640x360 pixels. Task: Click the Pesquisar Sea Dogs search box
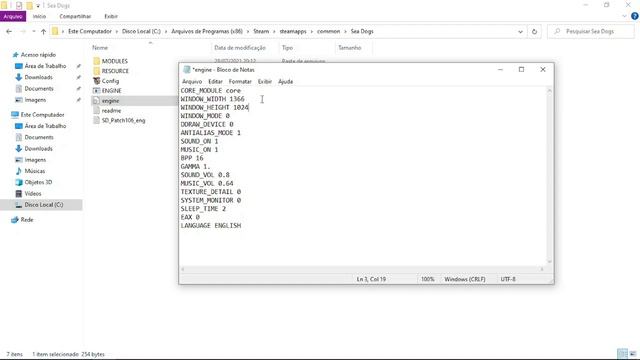pos(590,31)
